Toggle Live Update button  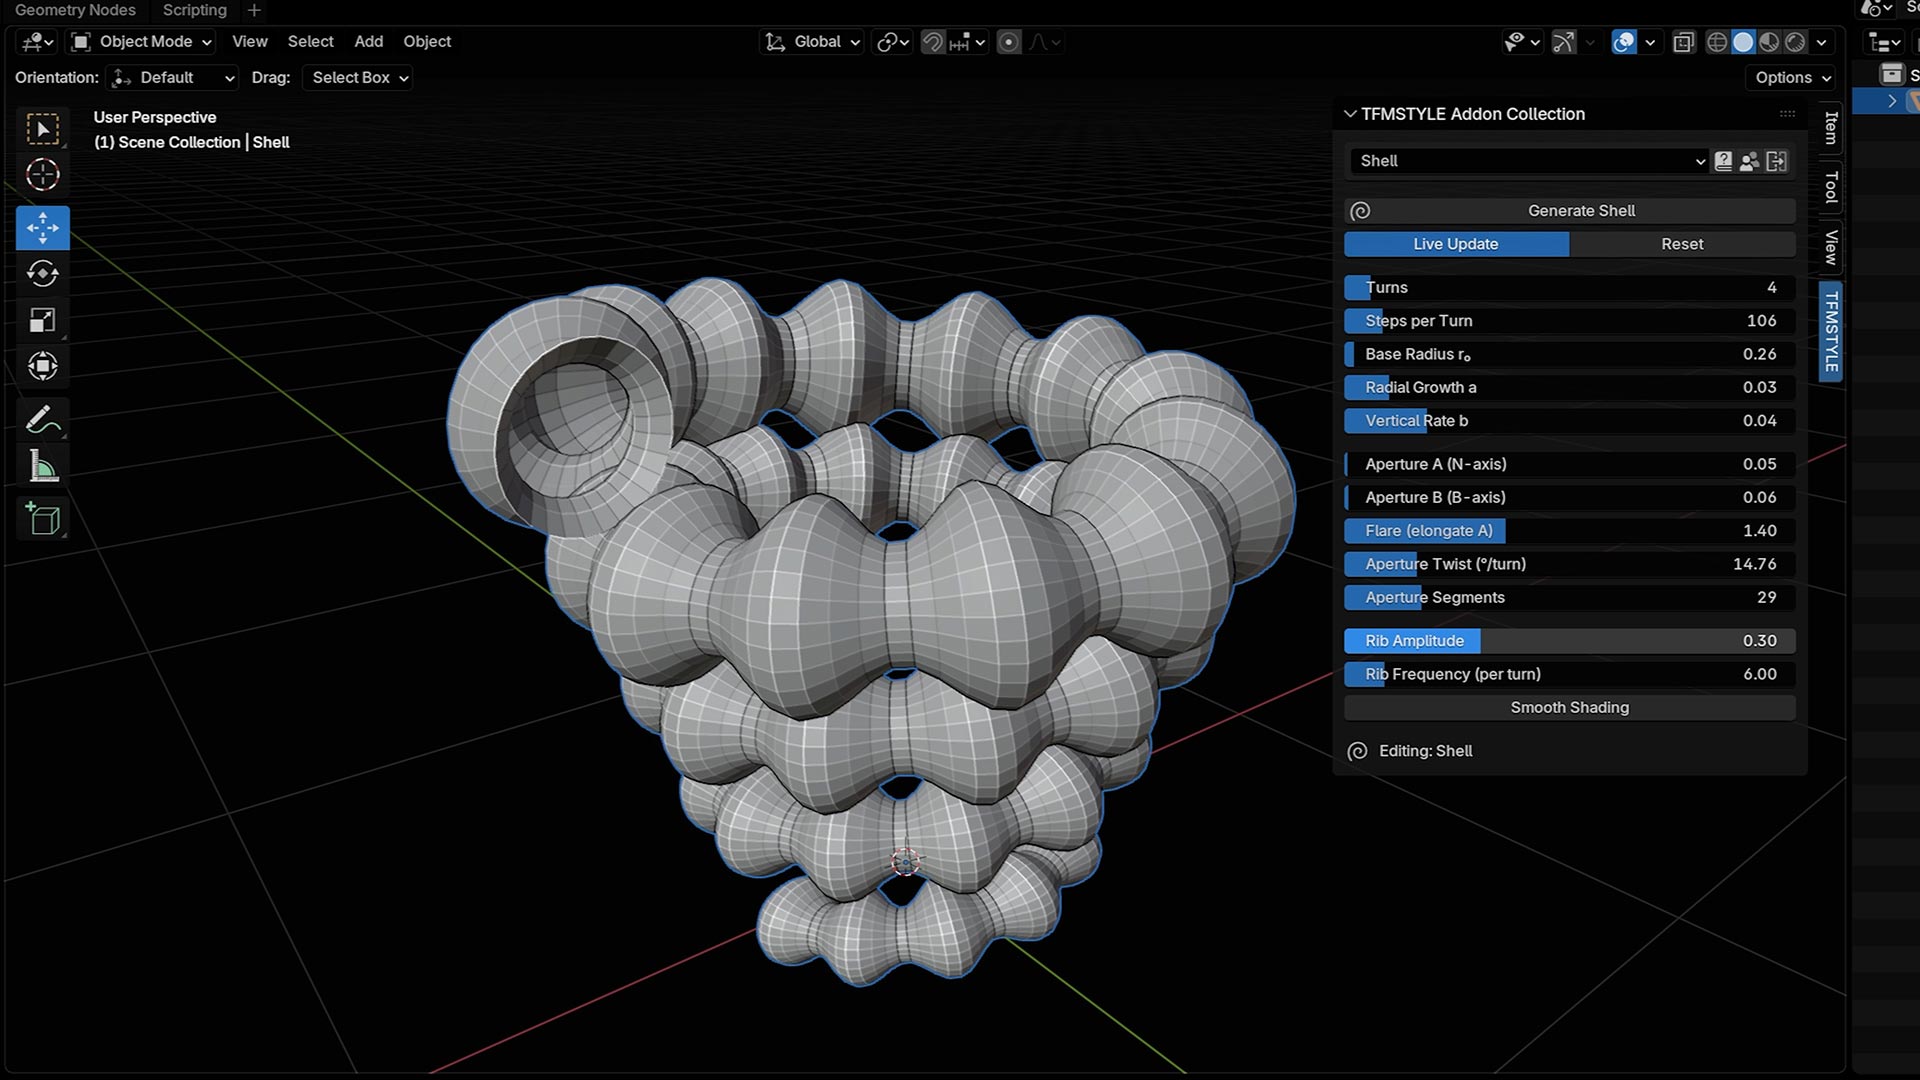click(x=1456, y=244)
